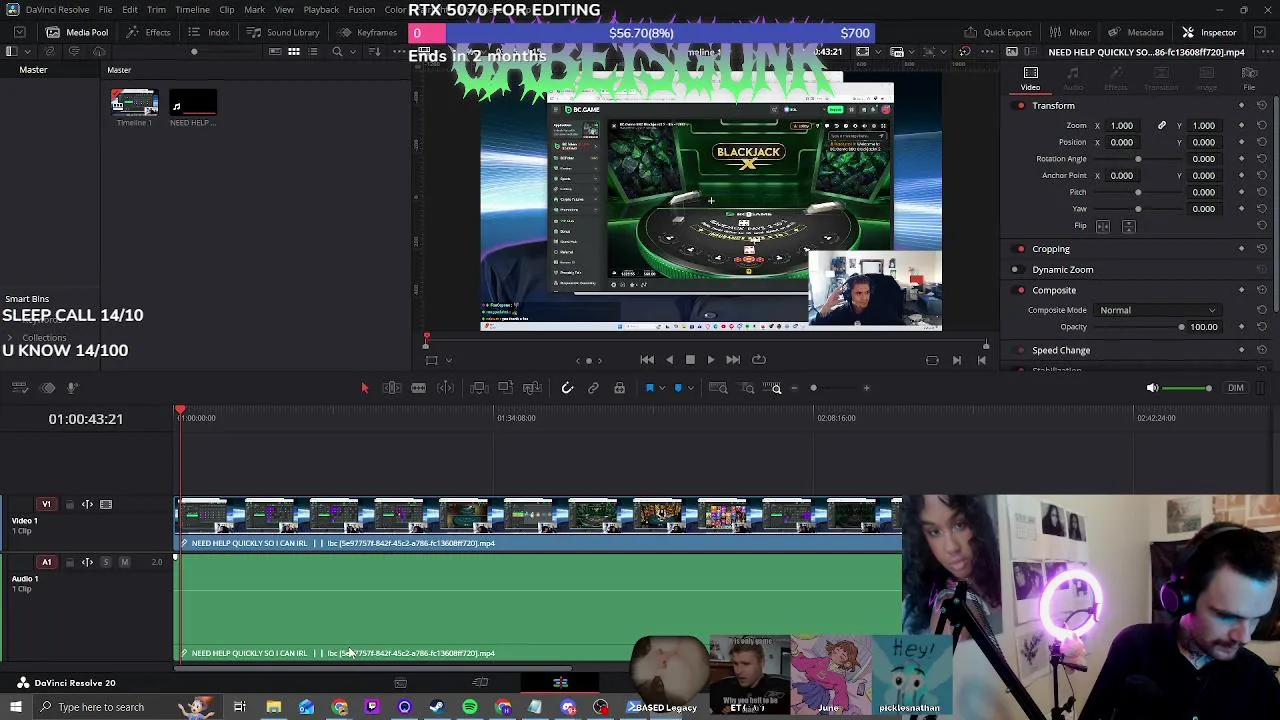Viewport: 1280px width, 720px height.
Task: Click the Flip vertical button
Action: [1129, 226]
